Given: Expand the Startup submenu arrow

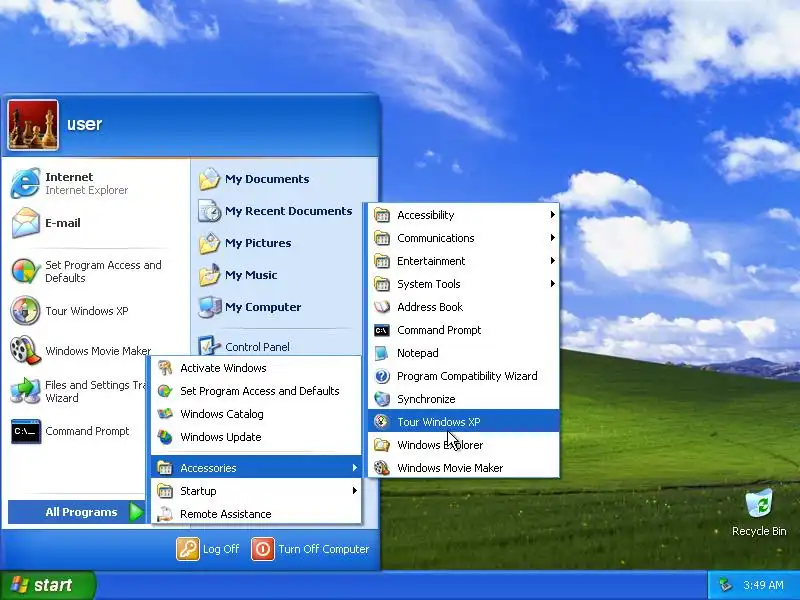Looking at the screenshot, I should point(355,491).
